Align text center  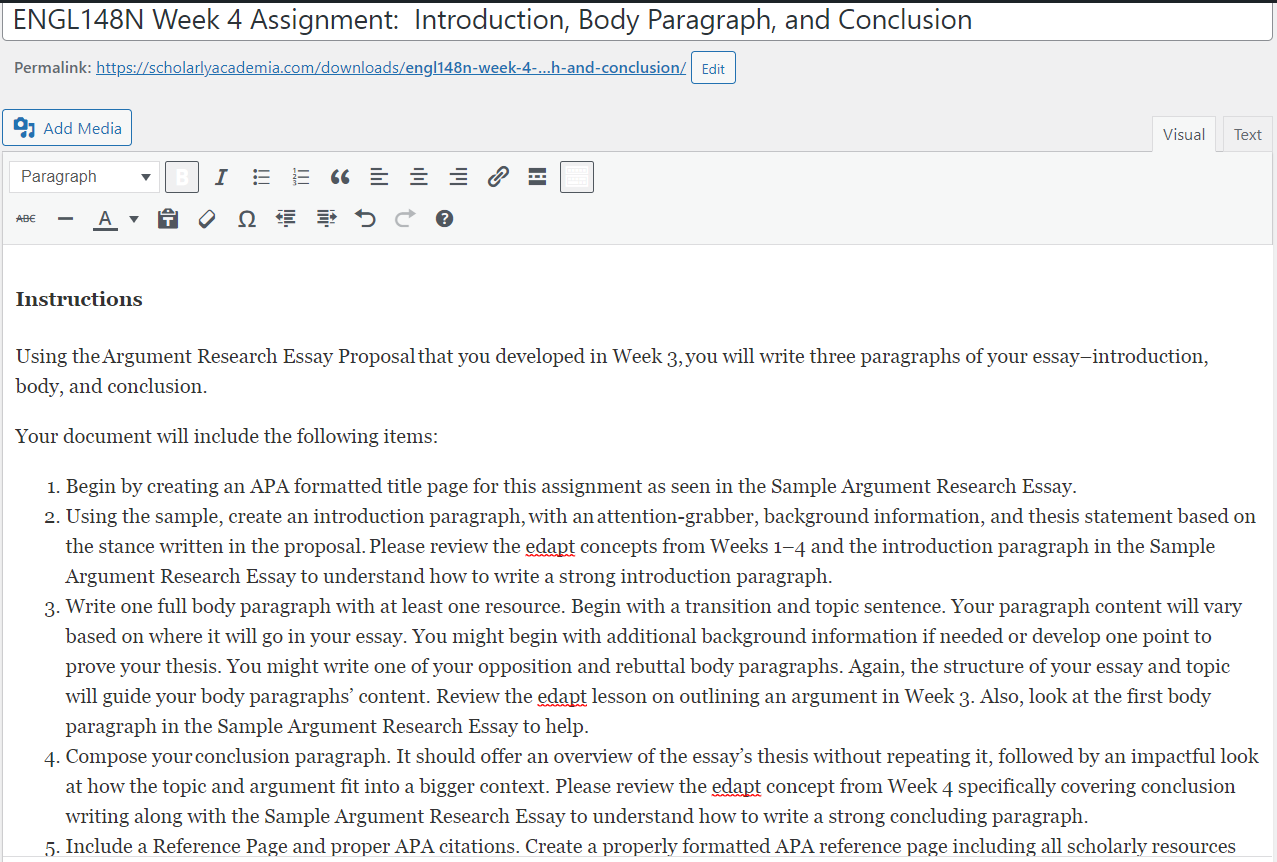tap(419, 177)
